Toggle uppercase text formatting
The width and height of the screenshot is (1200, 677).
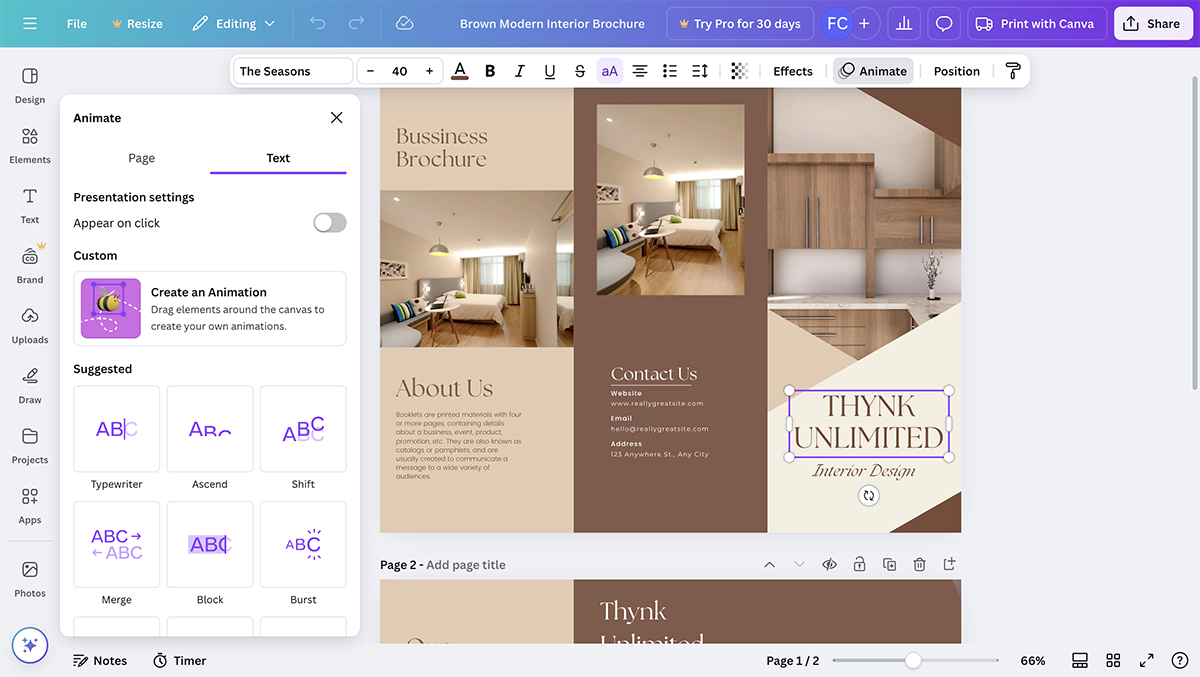(610, 71)
